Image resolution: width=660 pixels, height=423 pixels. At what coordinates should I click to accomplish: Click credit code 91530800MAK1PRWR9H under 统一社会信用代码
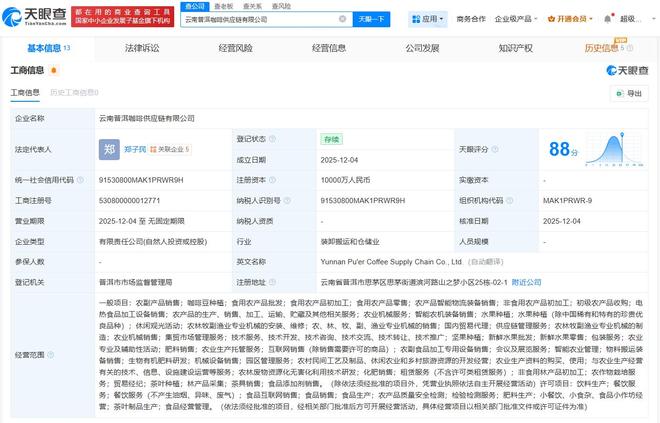pyautogui.click(x=141, y=180)
